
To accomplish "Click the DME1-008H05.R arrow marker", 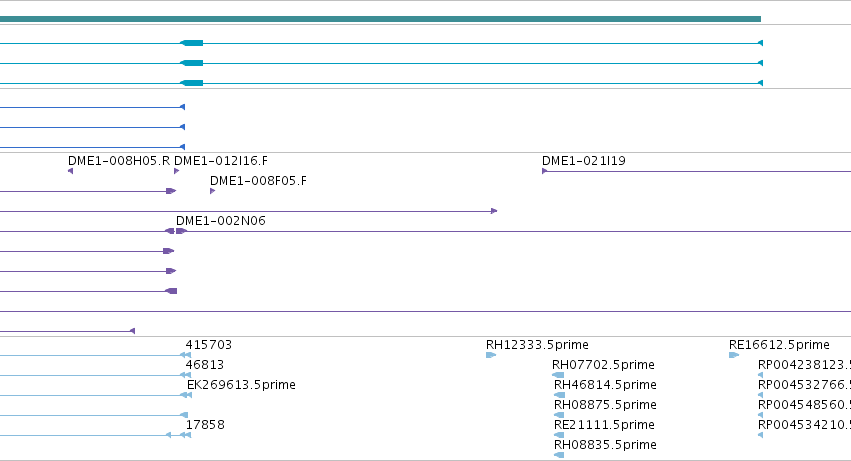I will pos(71,171).
